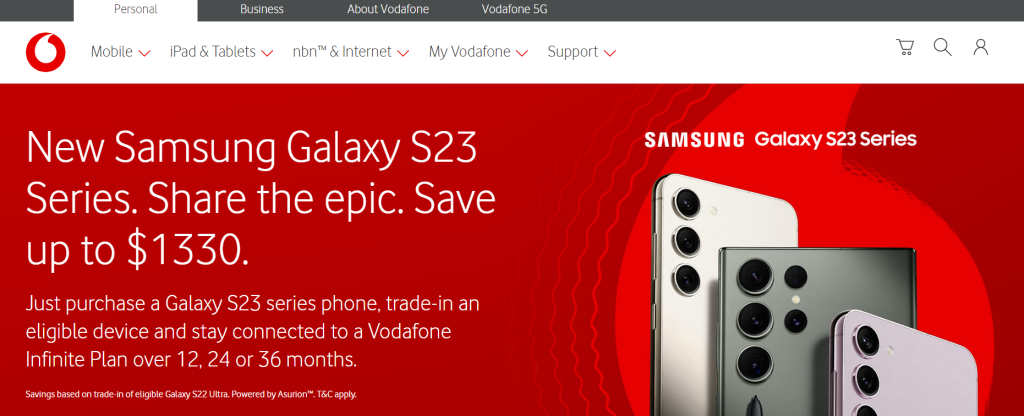Expand the Mobile dropdown menu
1024x416 pixels.
pos(121,52)
